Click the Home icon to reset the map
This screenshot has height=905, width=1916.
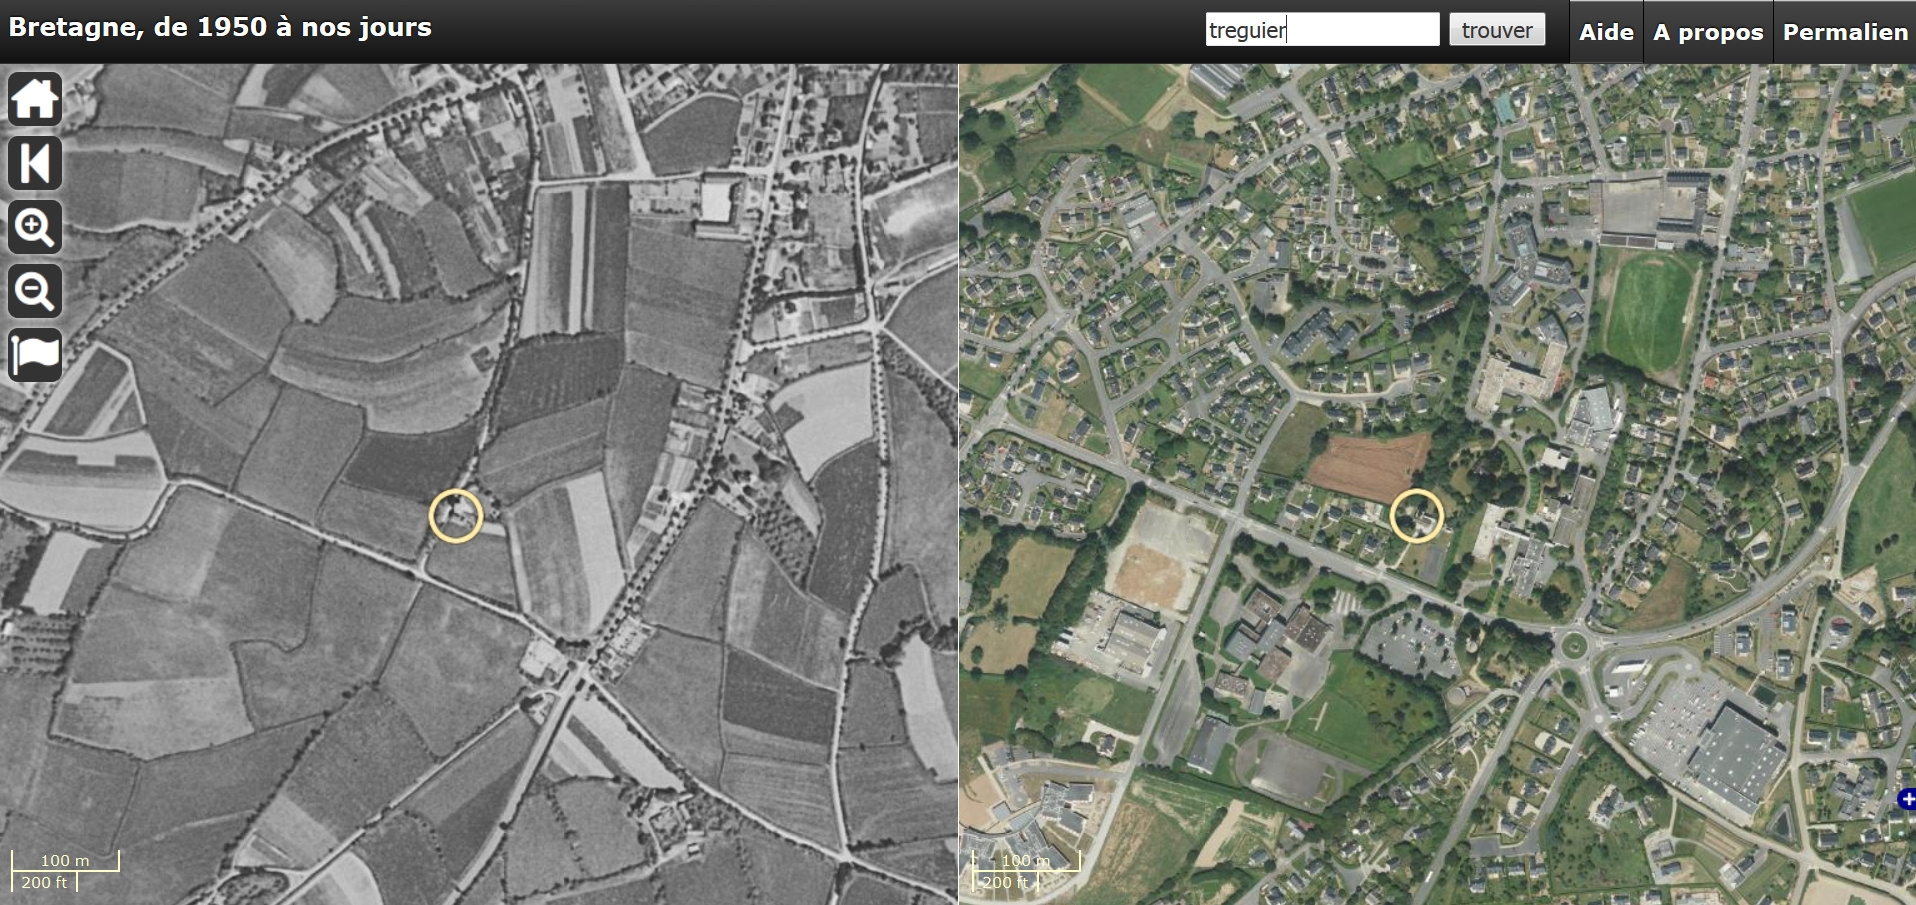(x=35, y=99)
